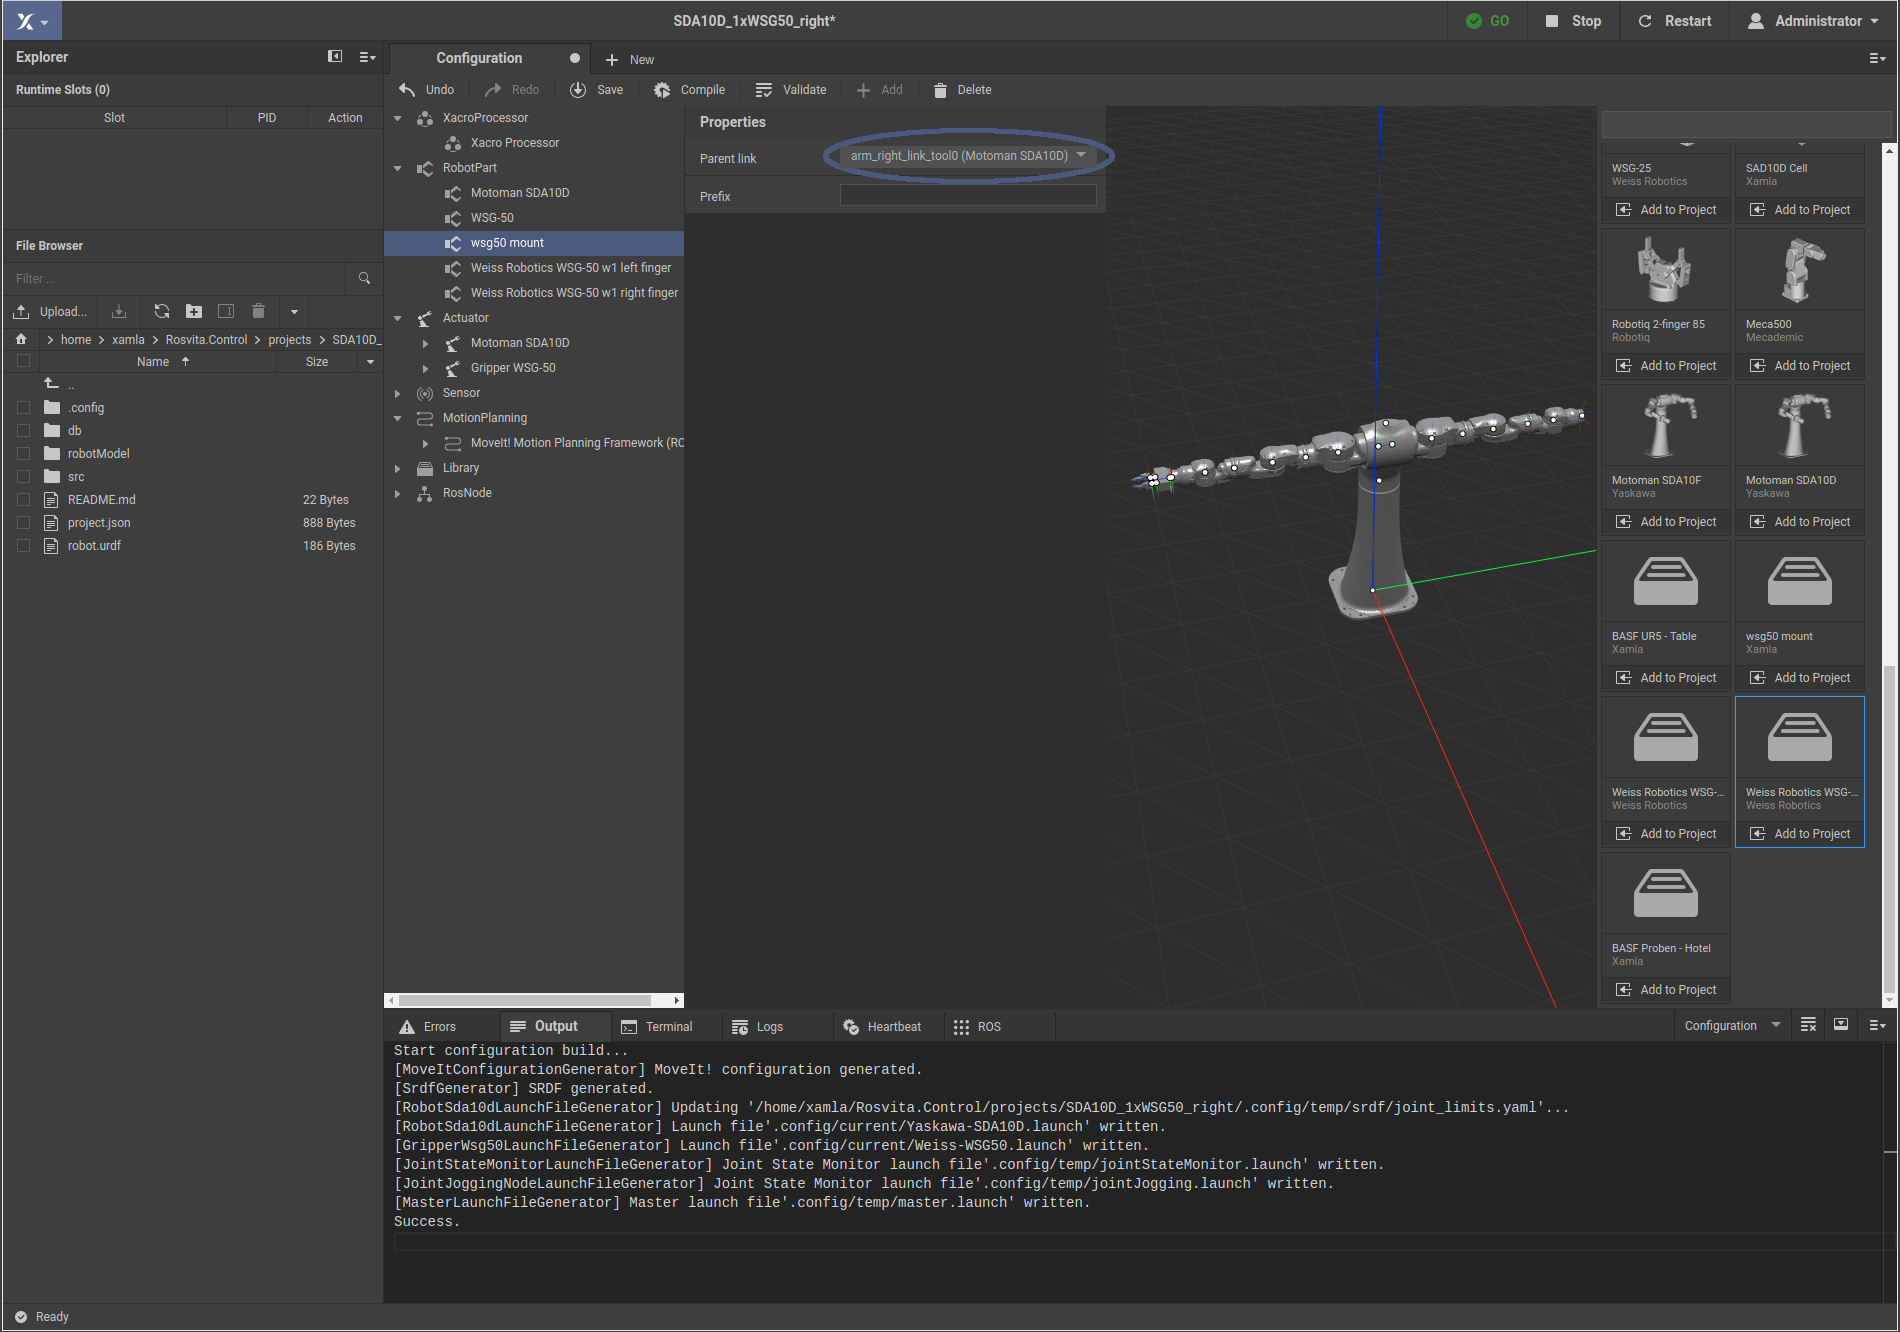This screenshot has width=1900, height=1332.
Task: Click the search magnifier in File Browser filter
Action: coord(364,279)
